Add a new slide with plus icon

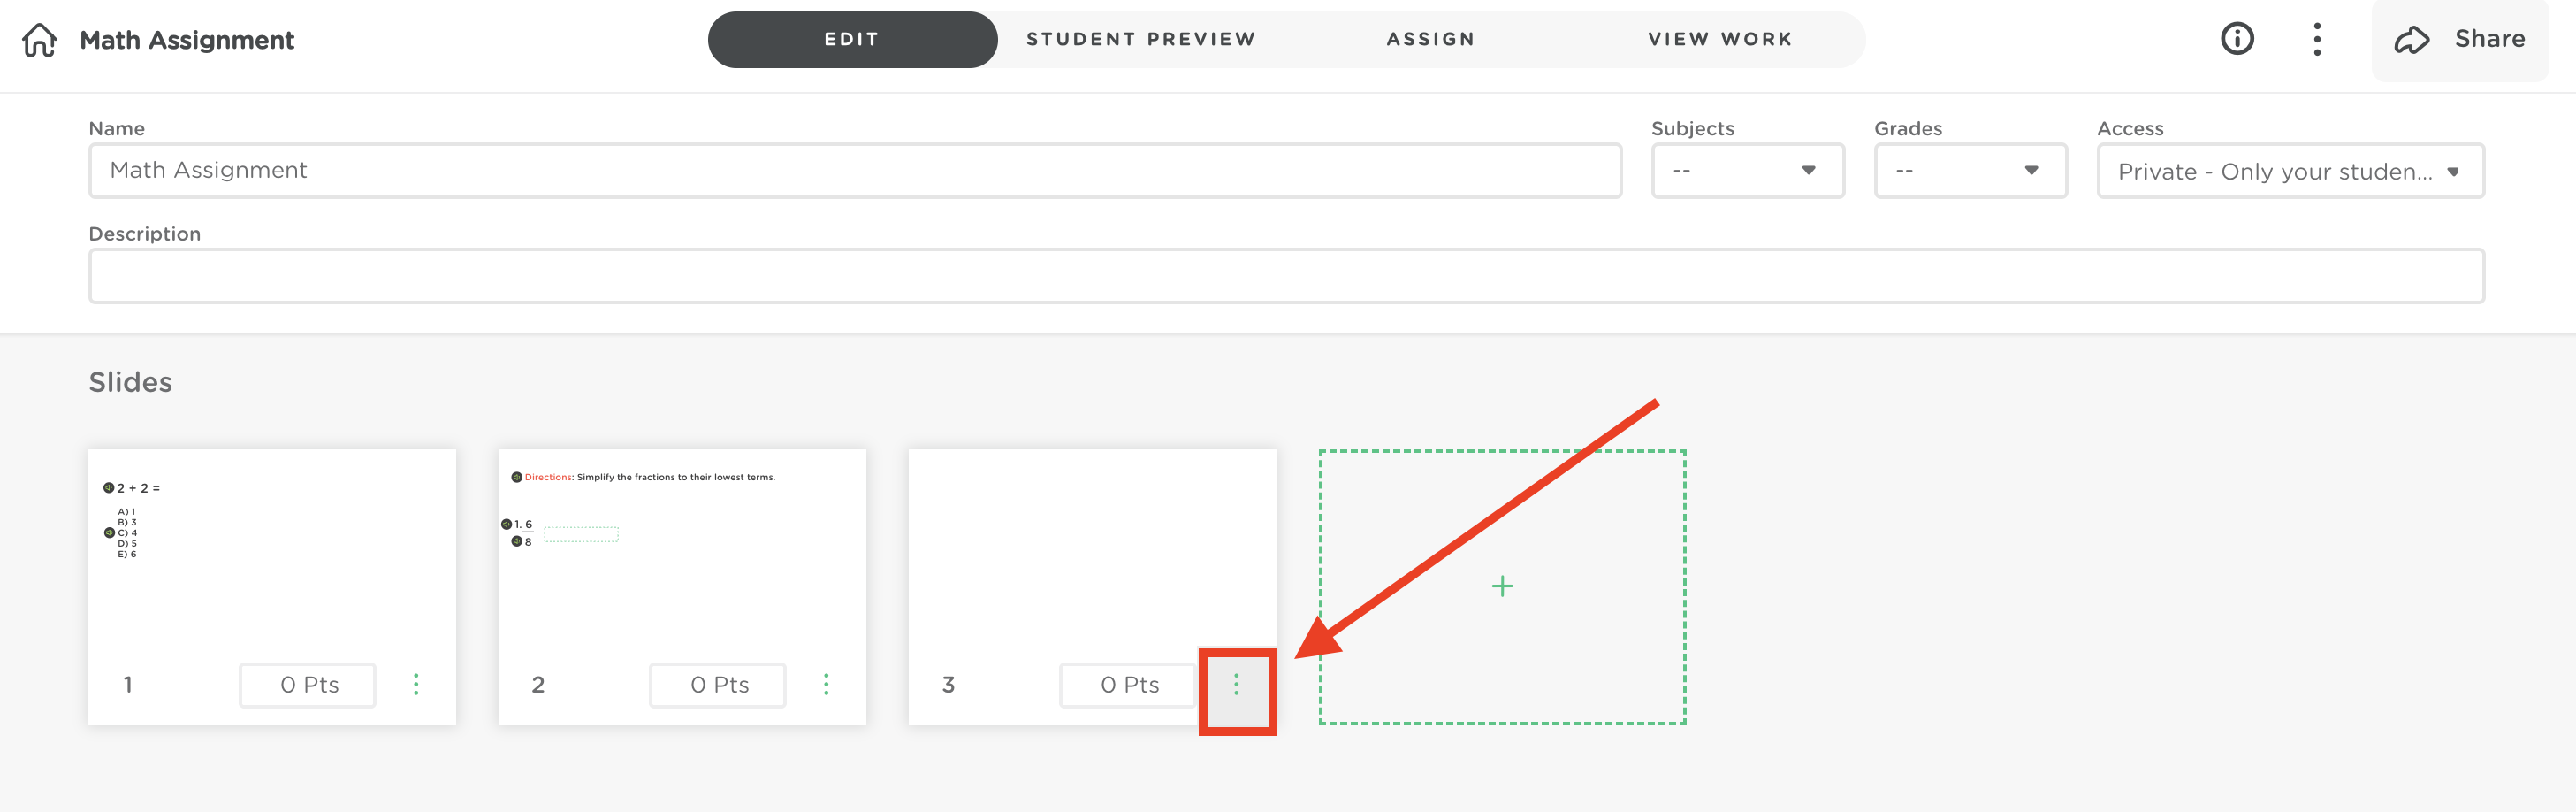pos(1502,586)
